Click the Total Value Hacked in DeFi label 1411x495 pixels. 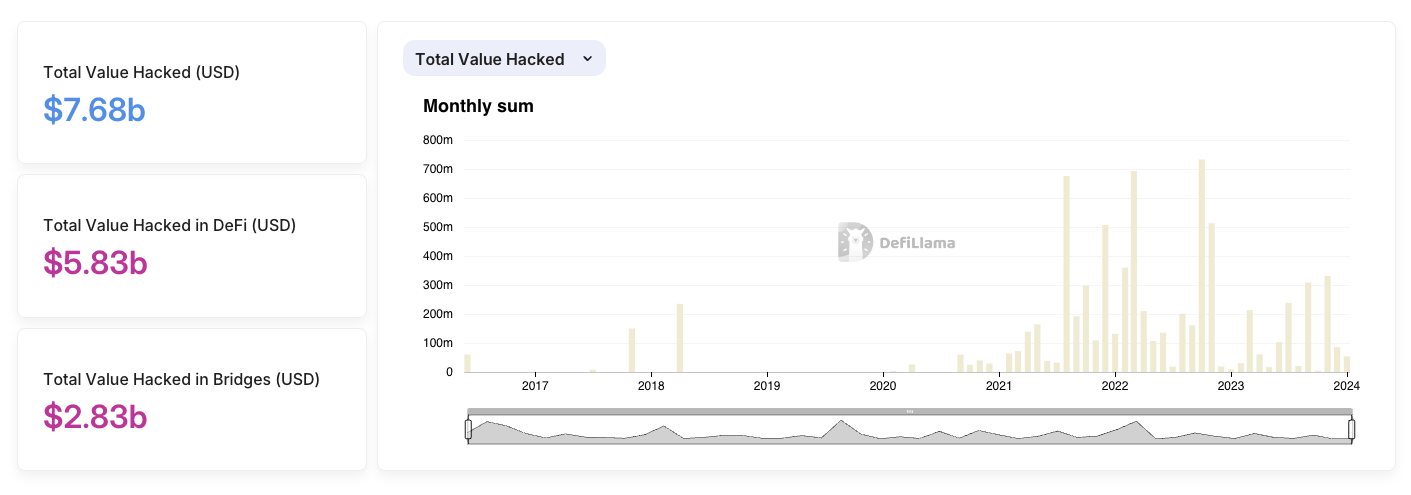tap(169, 226)
